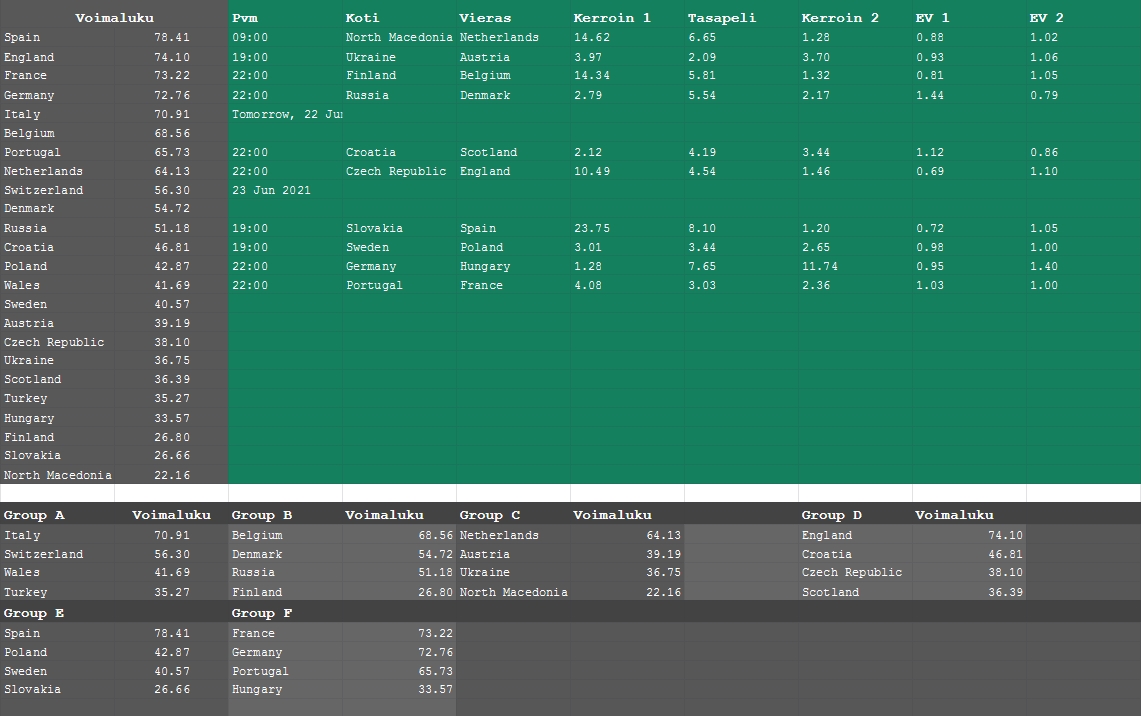1141x716 pixels.
Task: Click the Tasapeli column header
Action: click(x=722, y=18)
